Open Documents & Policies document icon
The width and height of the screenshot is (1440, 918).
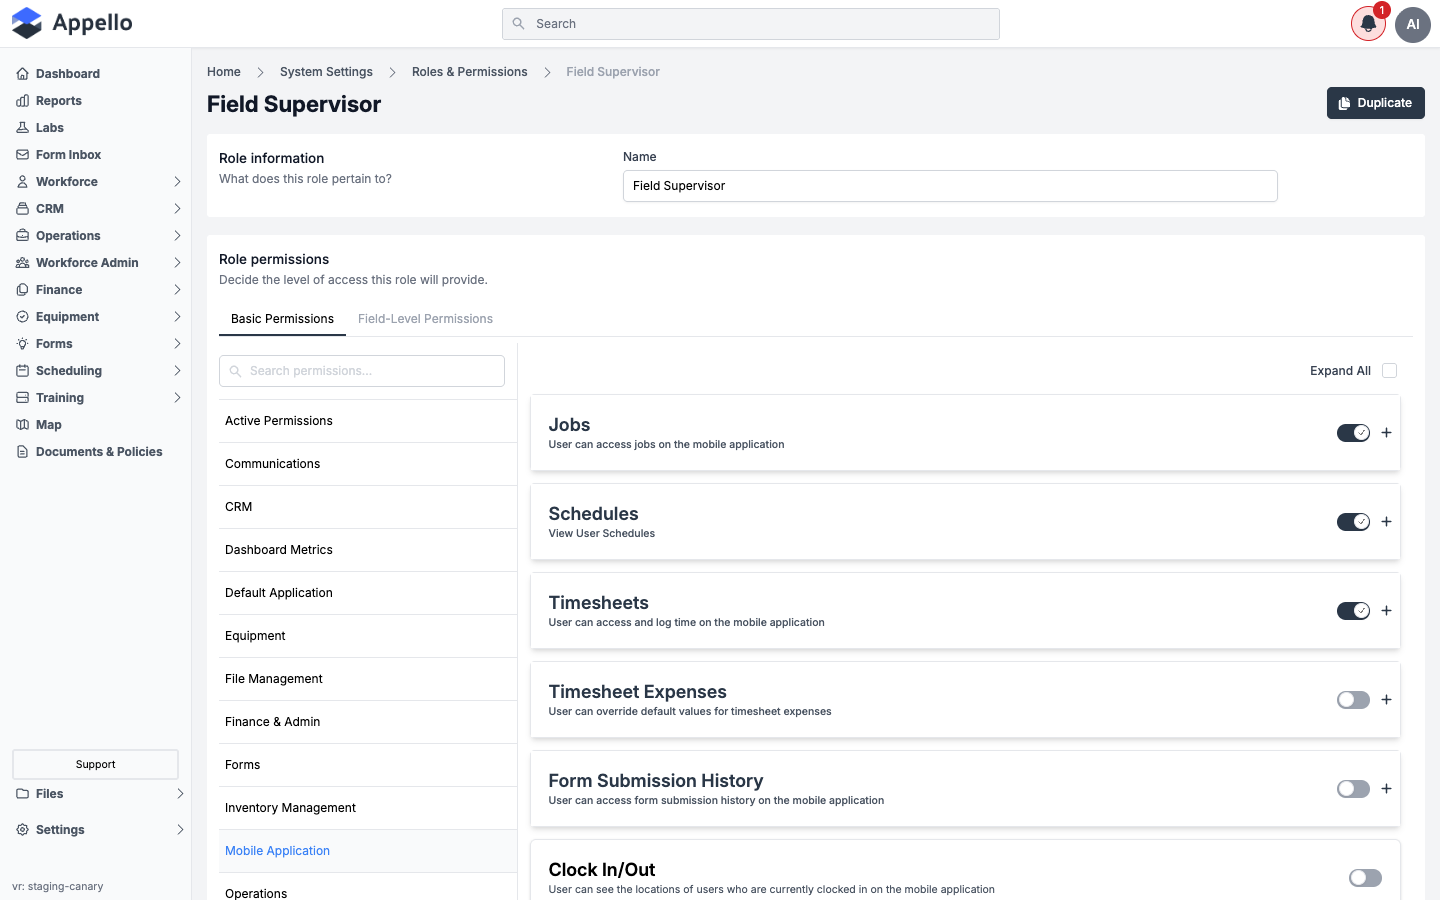[22, 452]
